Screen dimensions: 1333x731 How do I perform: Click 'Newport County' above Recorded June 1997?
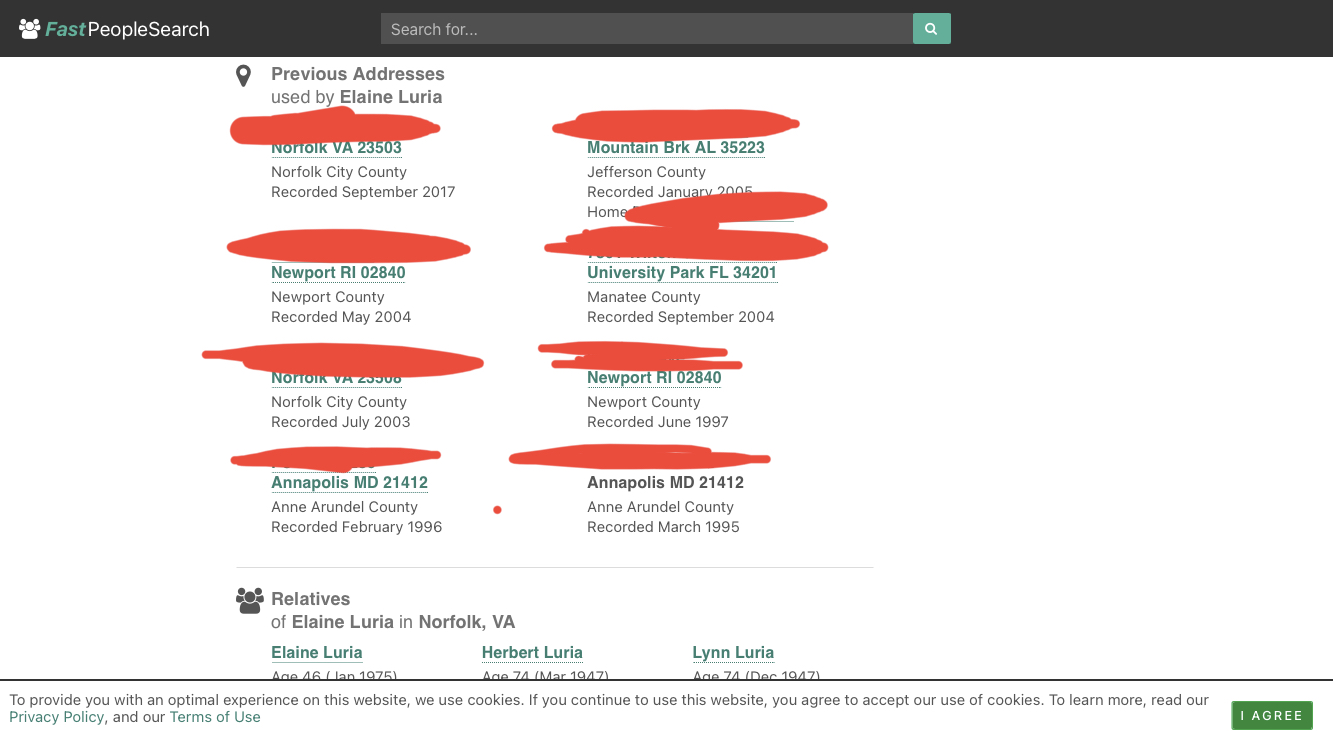[x=643, y=402]
